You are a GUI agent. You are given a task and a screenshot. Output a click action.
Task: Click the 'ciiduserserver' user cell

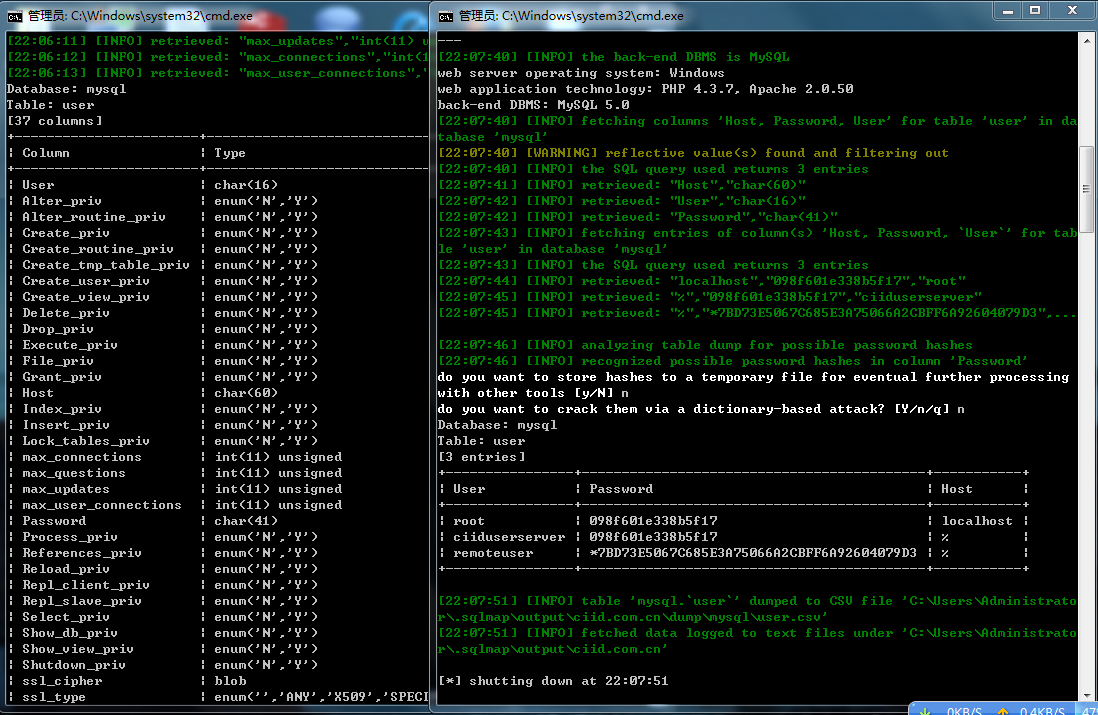tap(509, 537)
